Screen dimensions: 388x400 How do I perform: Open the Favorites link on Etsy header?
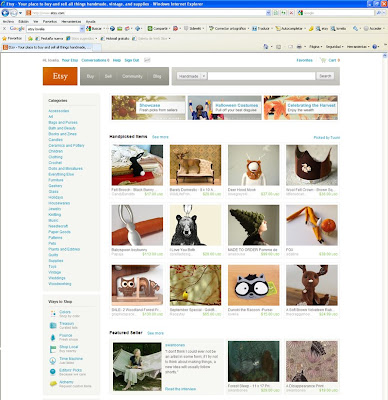pos(304,60)
